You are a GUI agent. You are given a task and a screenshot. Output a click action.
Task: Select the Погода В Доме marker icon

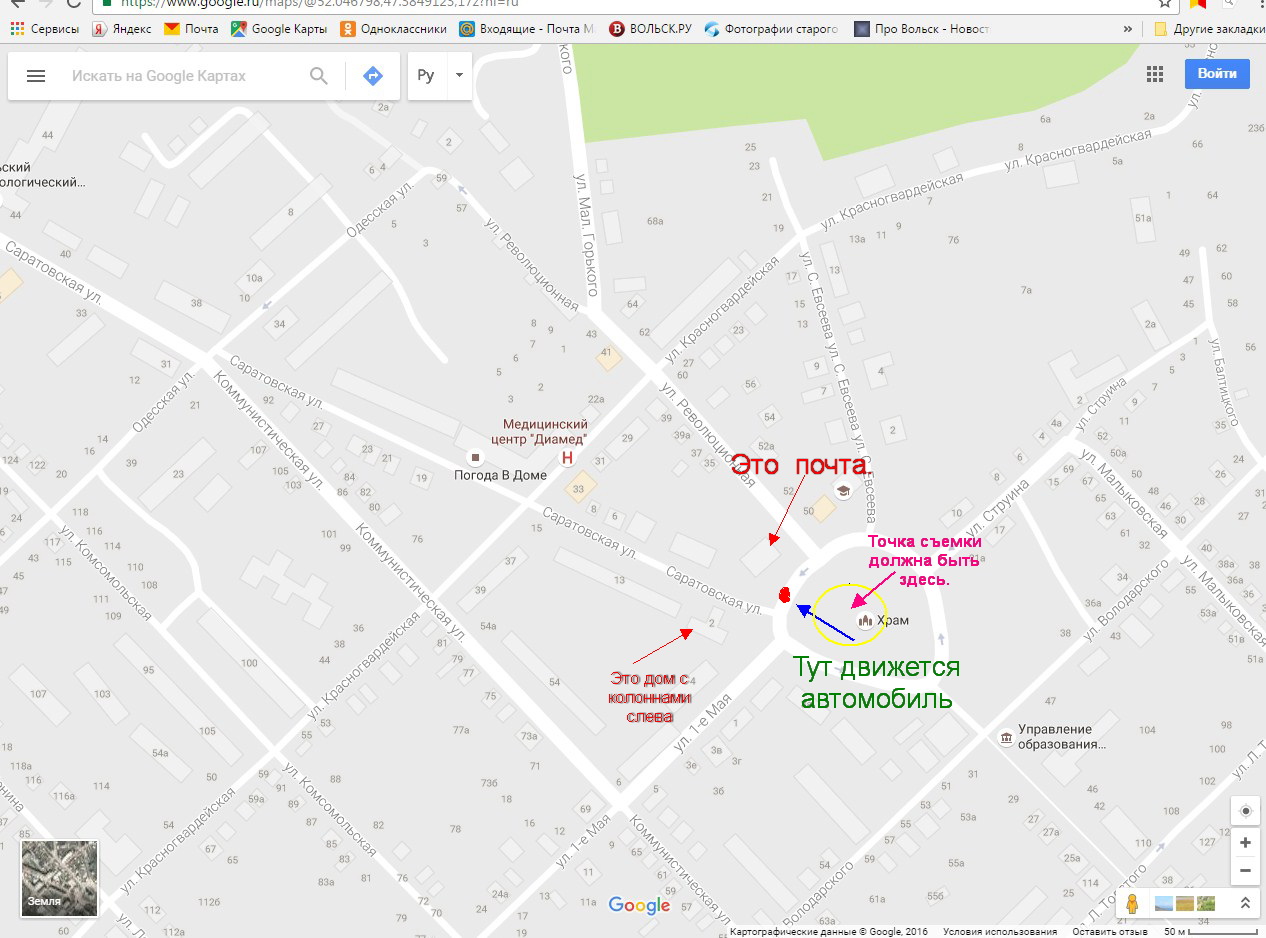click(475, 457)
